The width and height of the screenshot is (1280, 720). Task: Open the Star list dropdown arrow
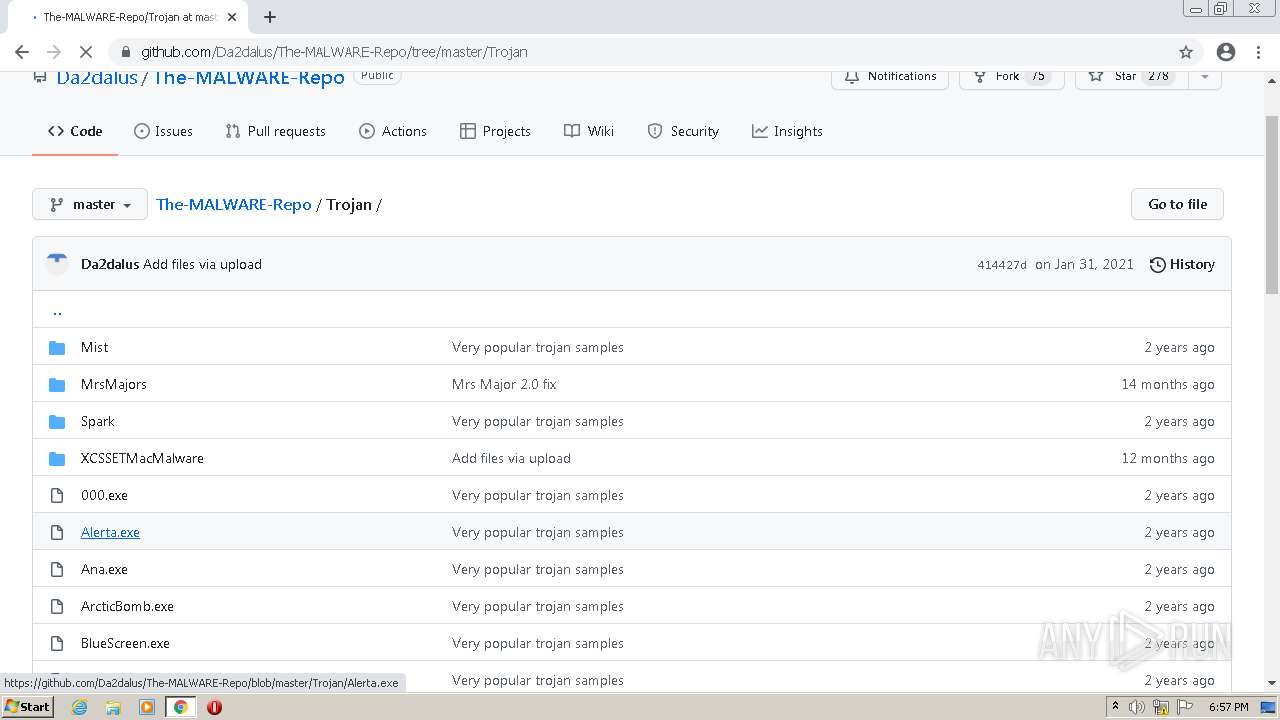tap(1204, 77)
